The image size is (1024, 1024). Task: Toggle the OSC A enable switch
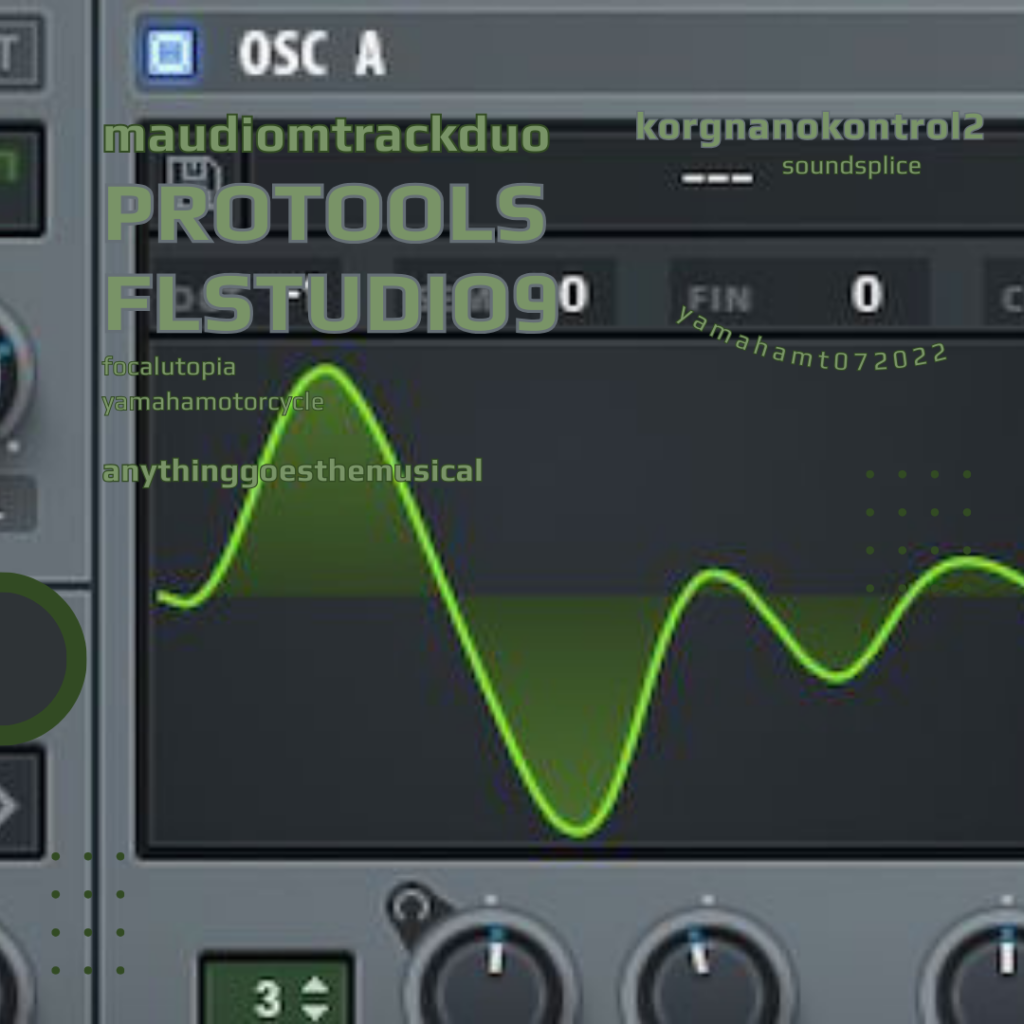click(171, 52)
